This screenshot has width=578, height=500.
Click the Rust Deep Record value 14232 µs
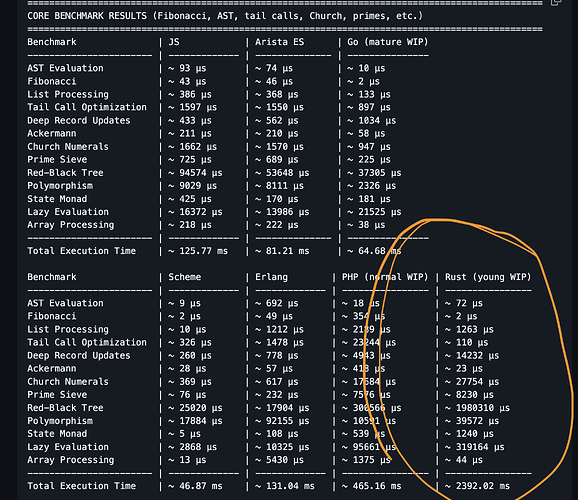pyautogui.click(x=472, y=356)
